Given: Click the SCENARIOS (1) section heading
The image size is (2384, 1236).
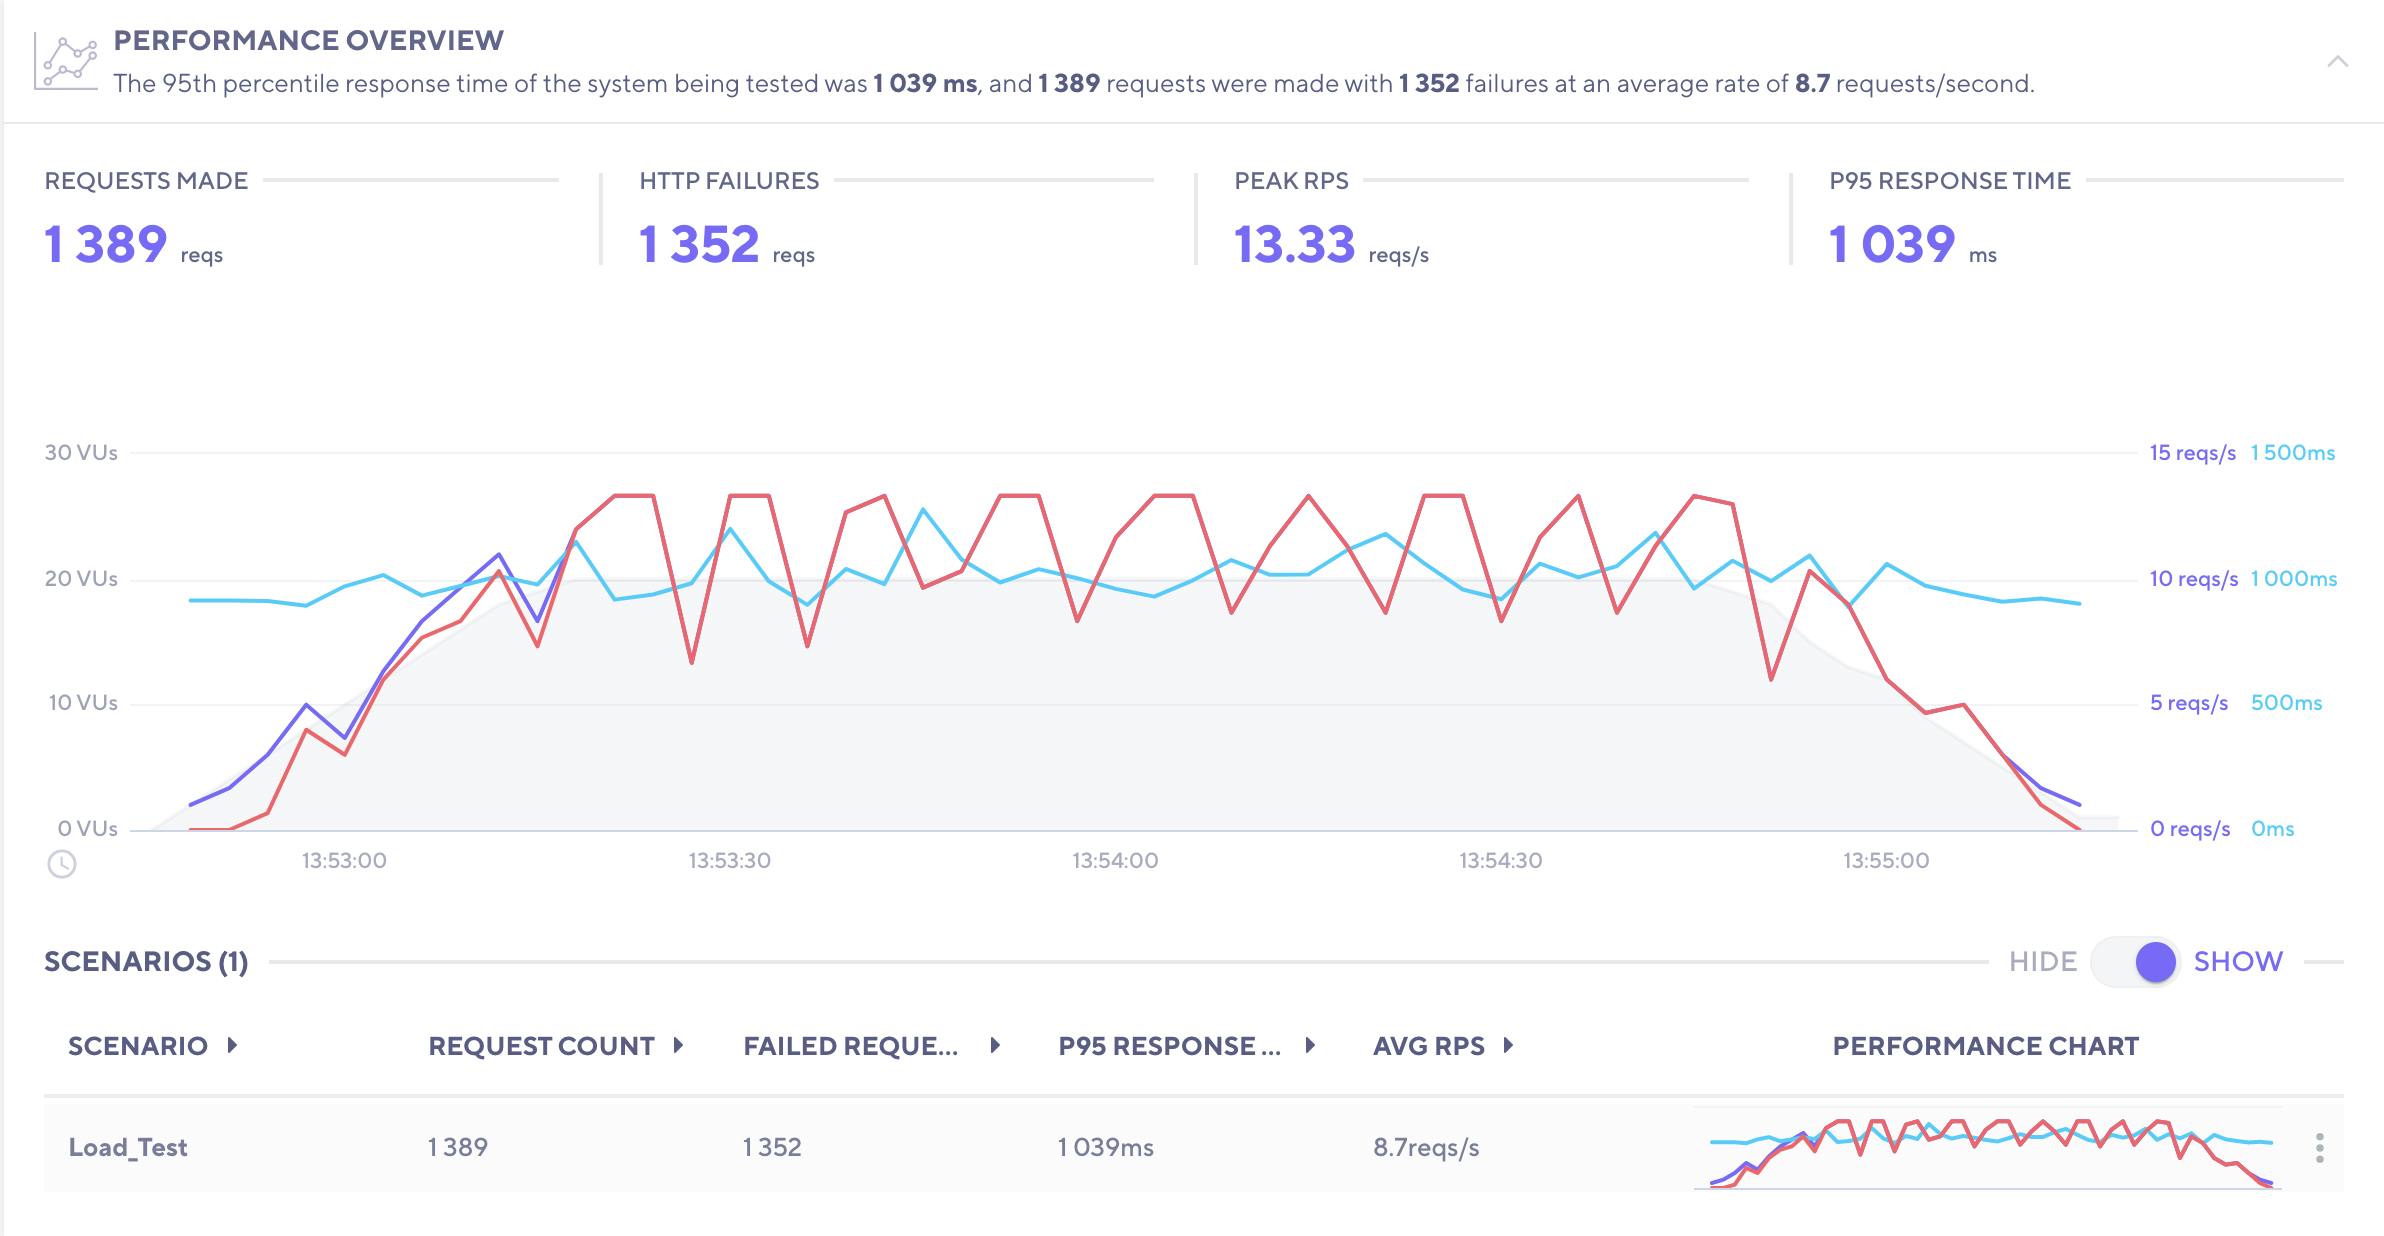Looking at the screenshot, I should pyautogui.click(x=146, y=962).
